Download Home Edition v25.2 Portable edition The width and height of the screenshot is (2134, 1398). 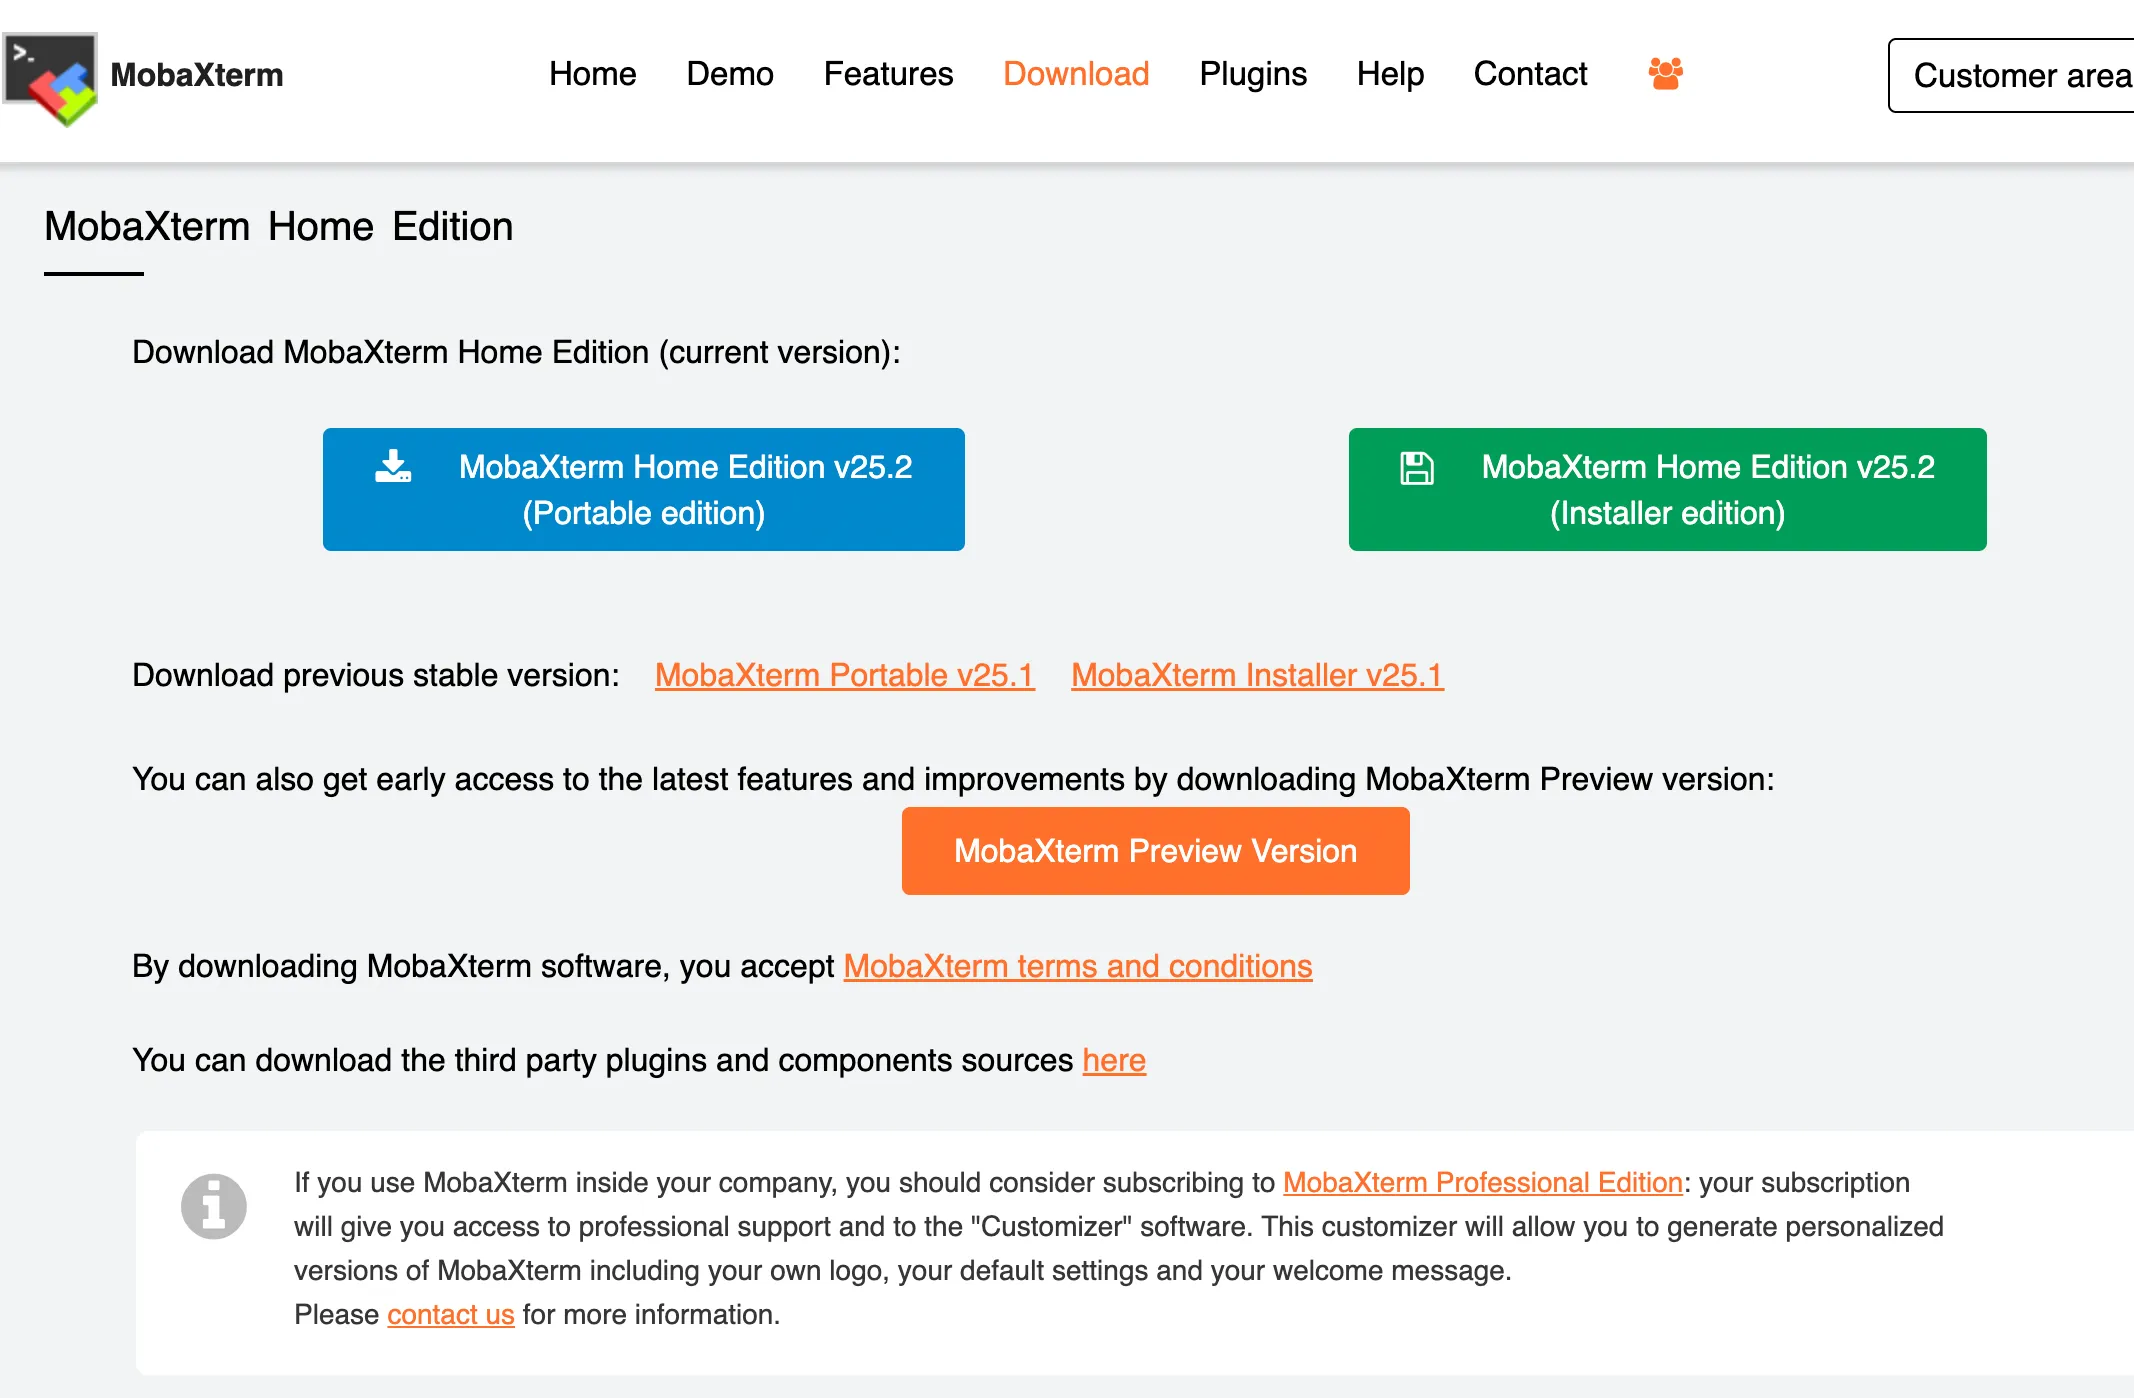point(644,490)
